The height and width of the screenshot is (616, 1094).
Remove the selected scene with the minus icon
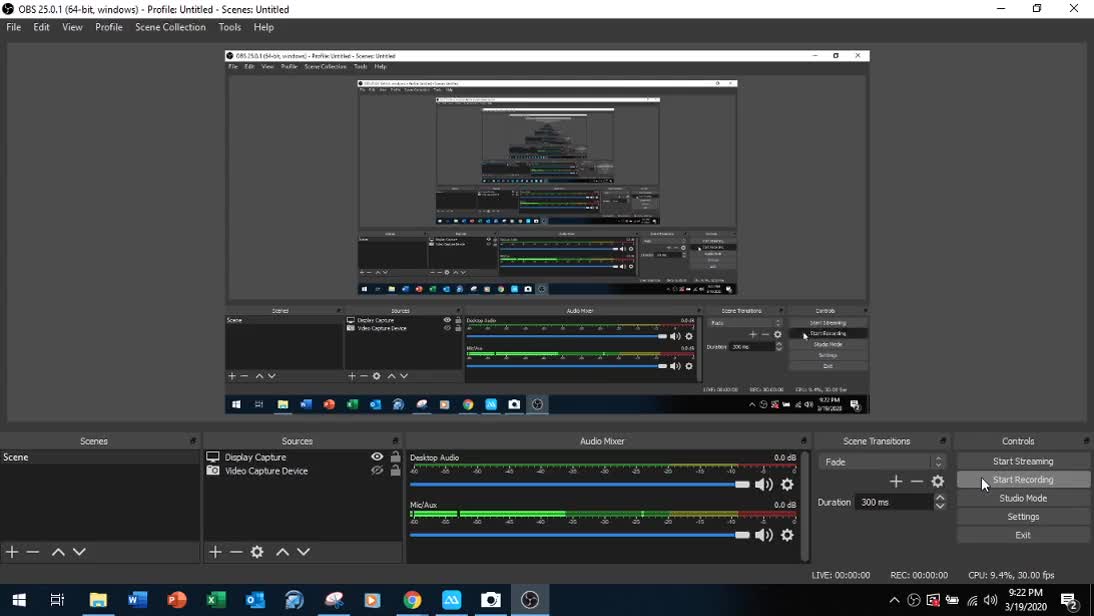tap(33, 552)
